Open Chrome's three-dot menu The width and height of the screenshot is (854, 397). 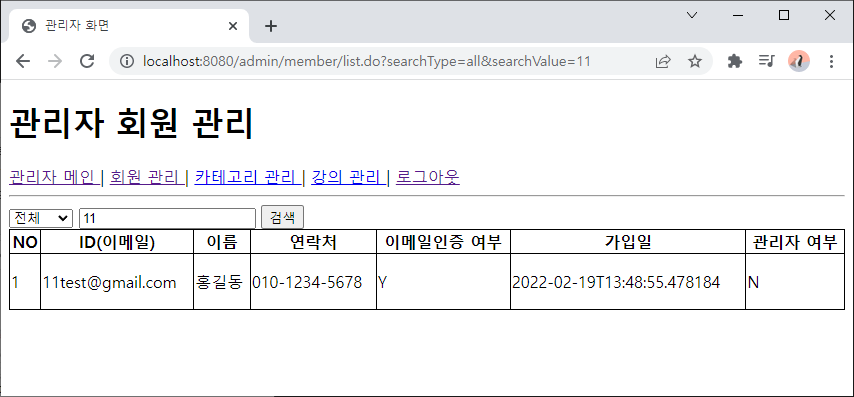831,61
